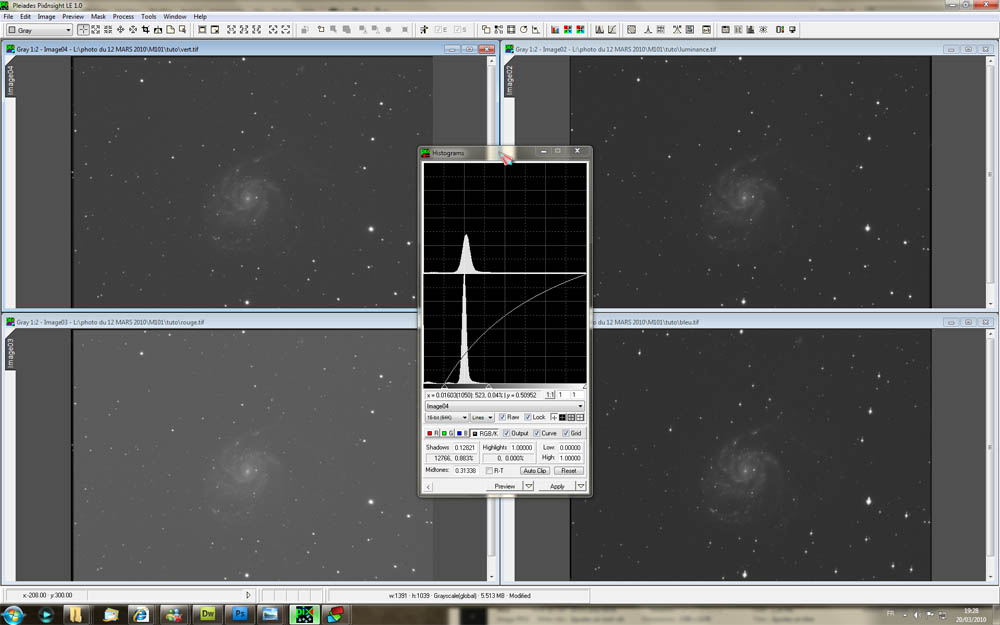Disable the Curve checkbox

536,432
